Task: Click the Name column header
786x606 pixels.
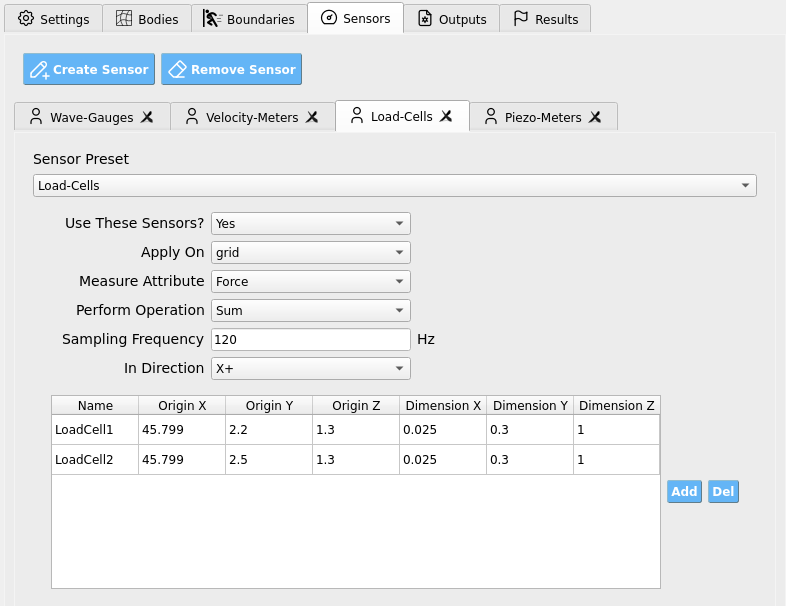Action: point(95,406)
